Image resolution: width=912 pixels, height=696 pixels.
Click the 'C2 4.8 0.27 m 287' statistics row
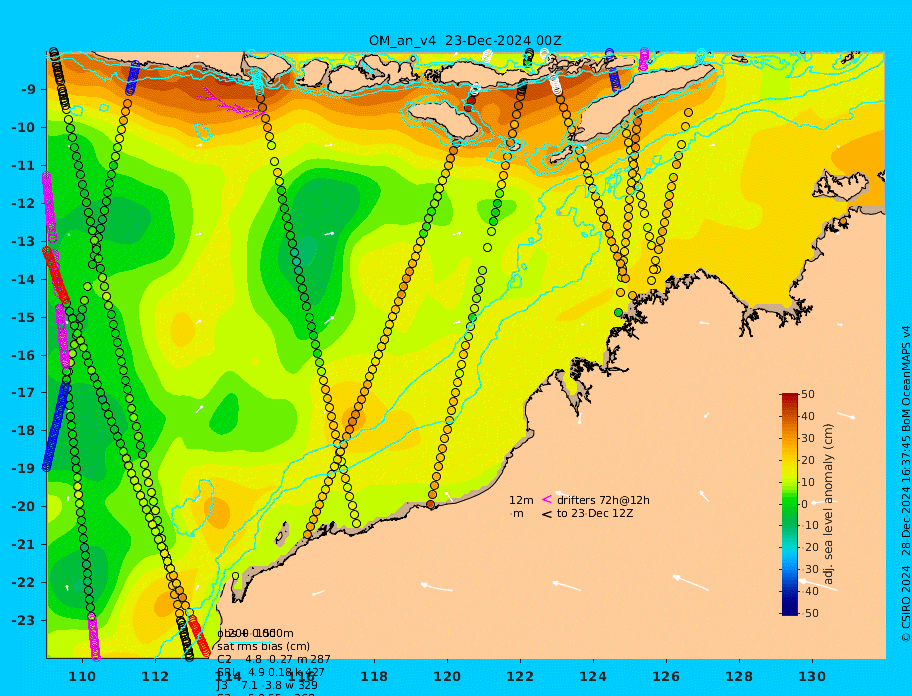click(274, 659)
